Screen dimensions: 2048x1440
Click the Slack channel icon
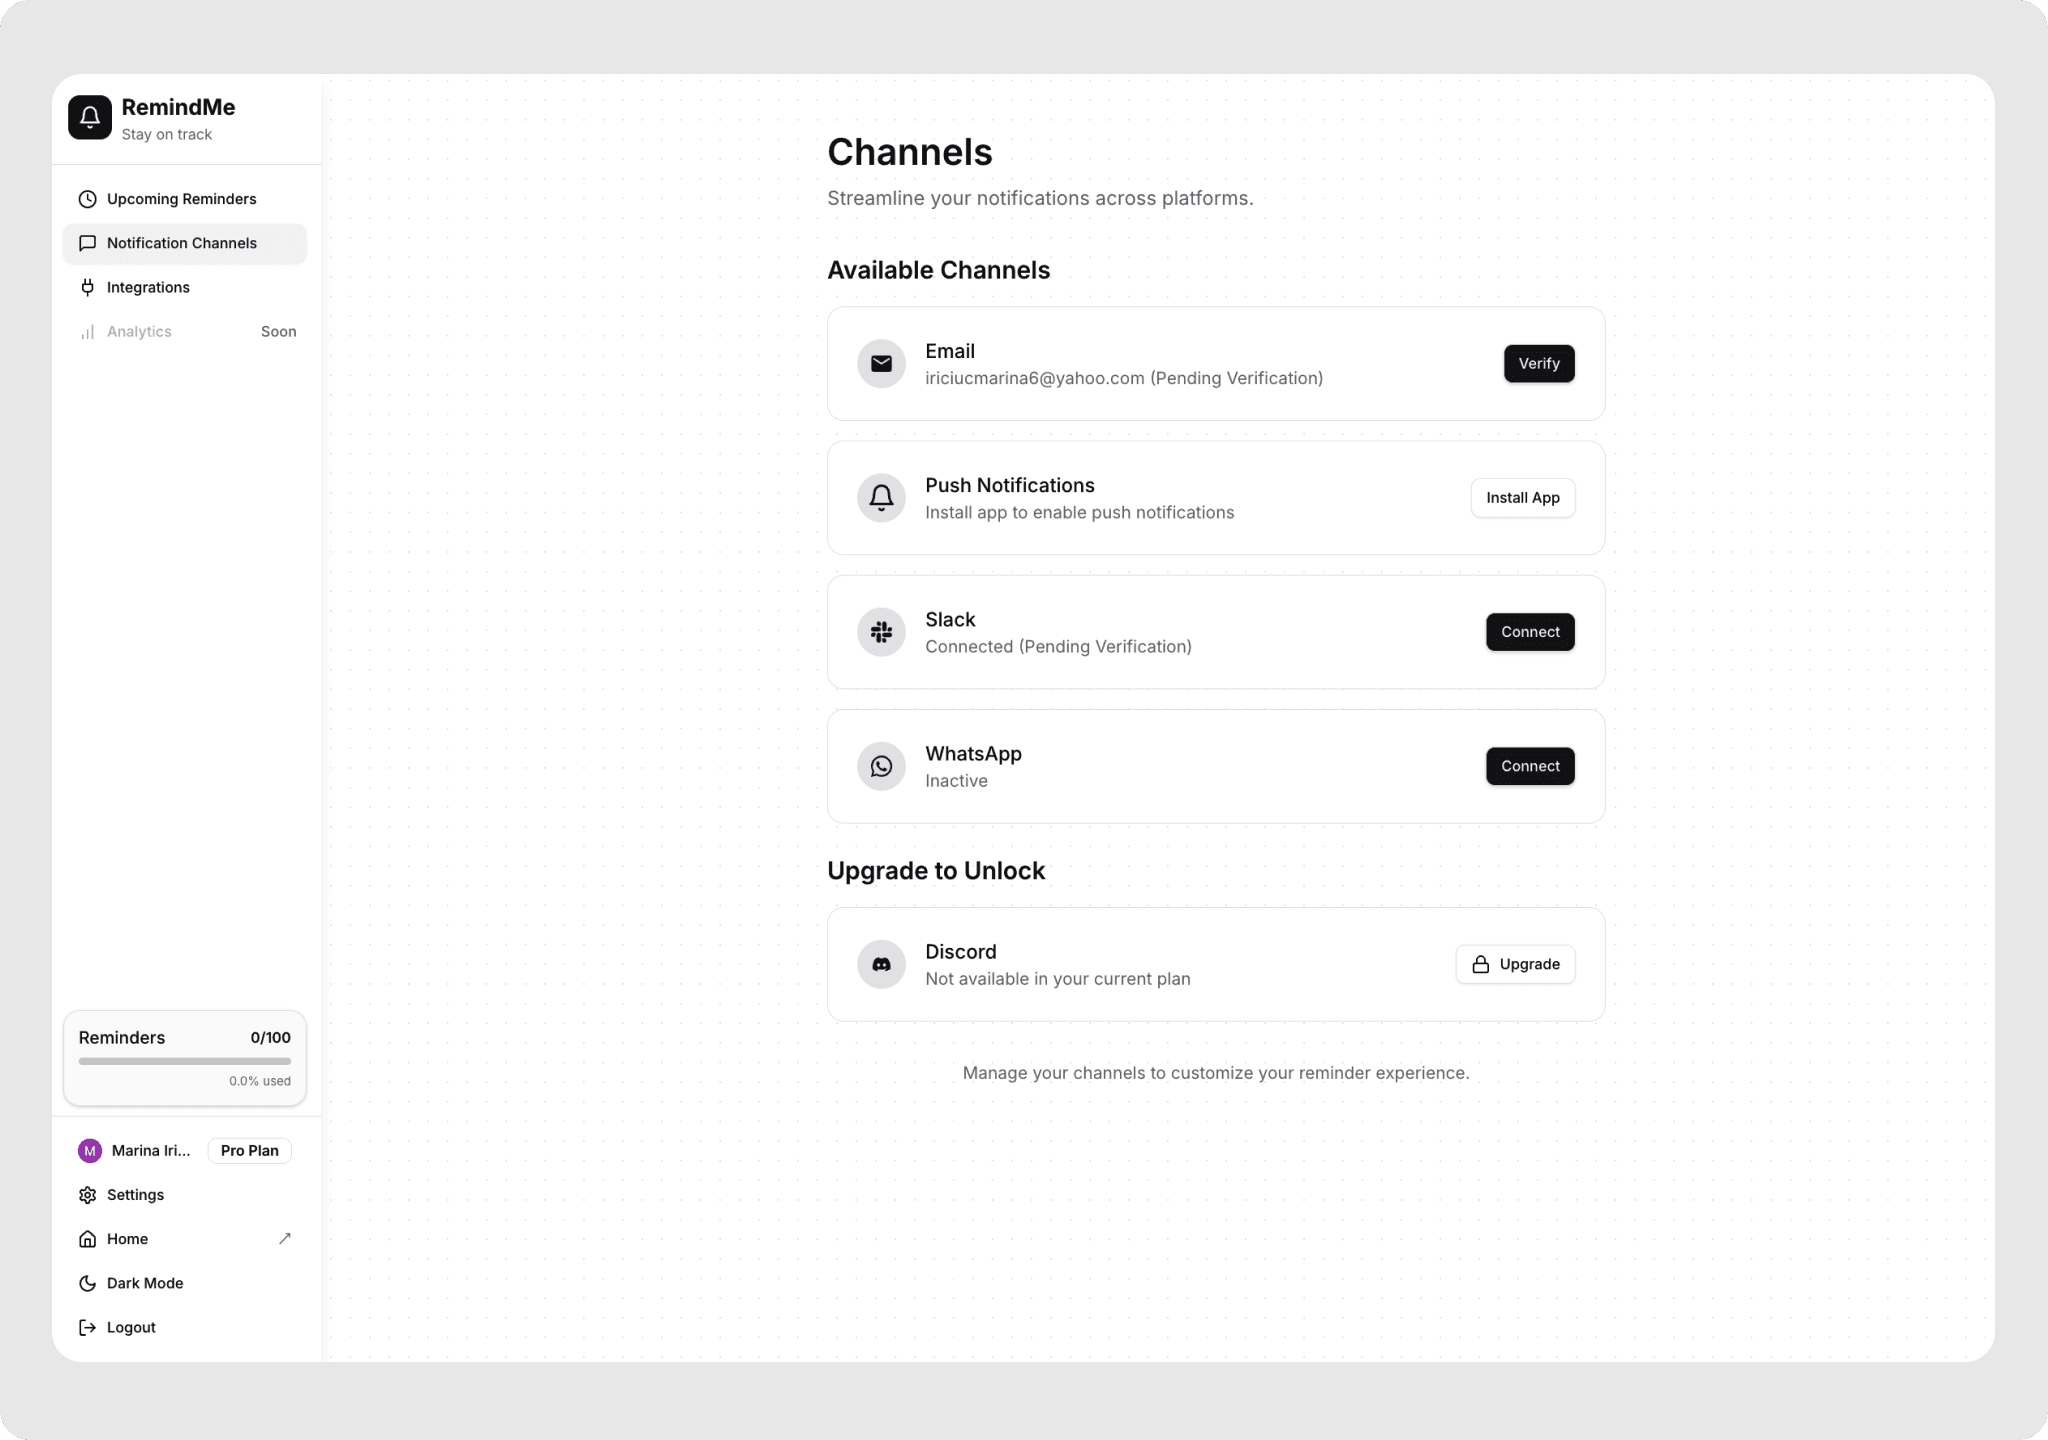[881, 632]
